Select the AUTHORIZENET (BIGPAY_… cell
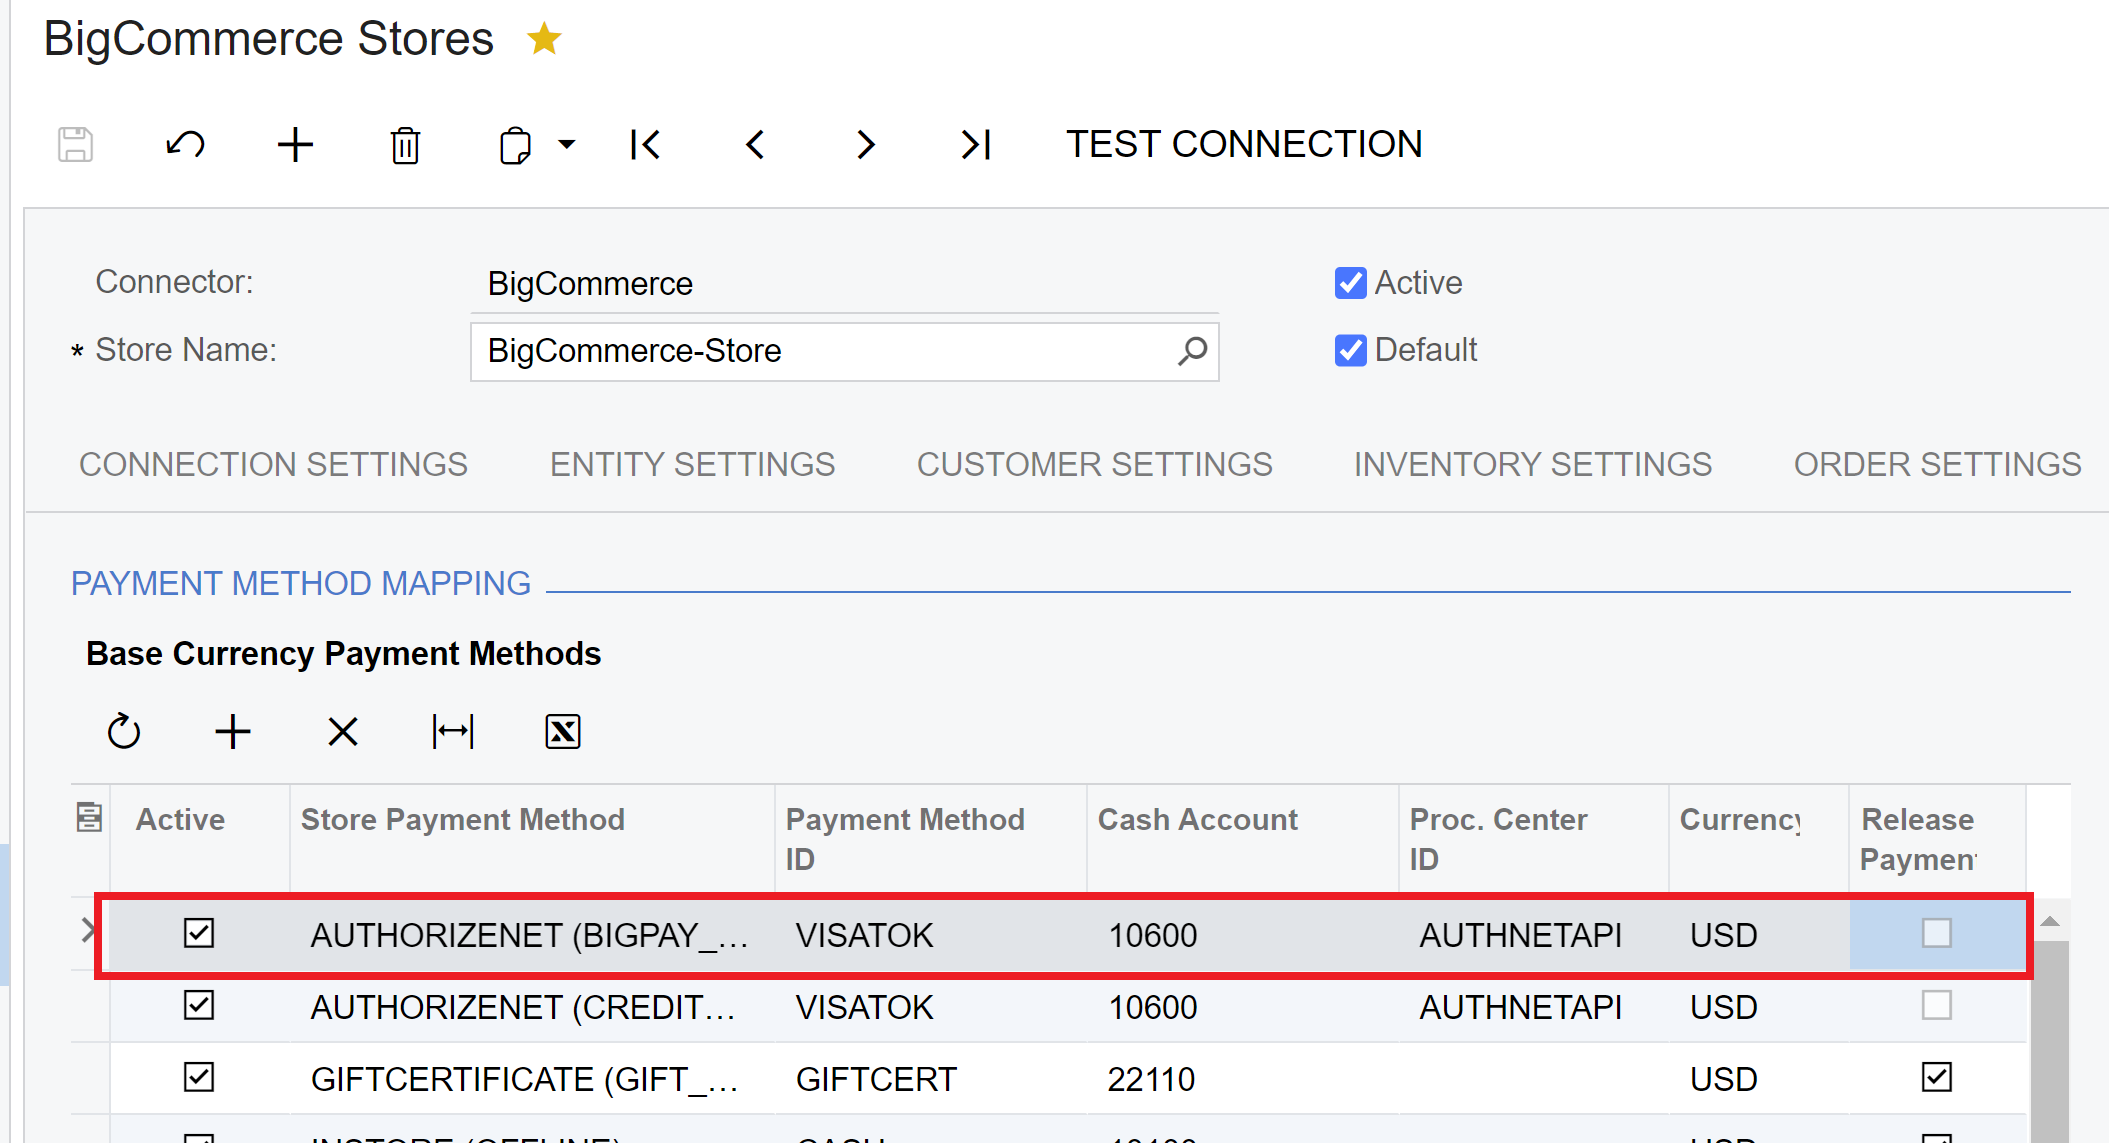Image resolution: width=2109 pixels, height=1143 pixels. click(x=532, y=935)
